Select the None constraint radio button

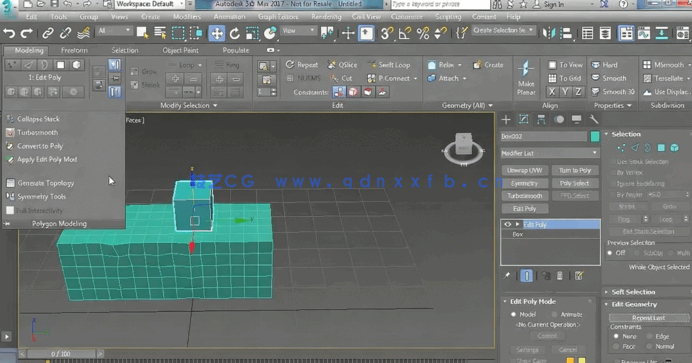click(x=616, y=336)
